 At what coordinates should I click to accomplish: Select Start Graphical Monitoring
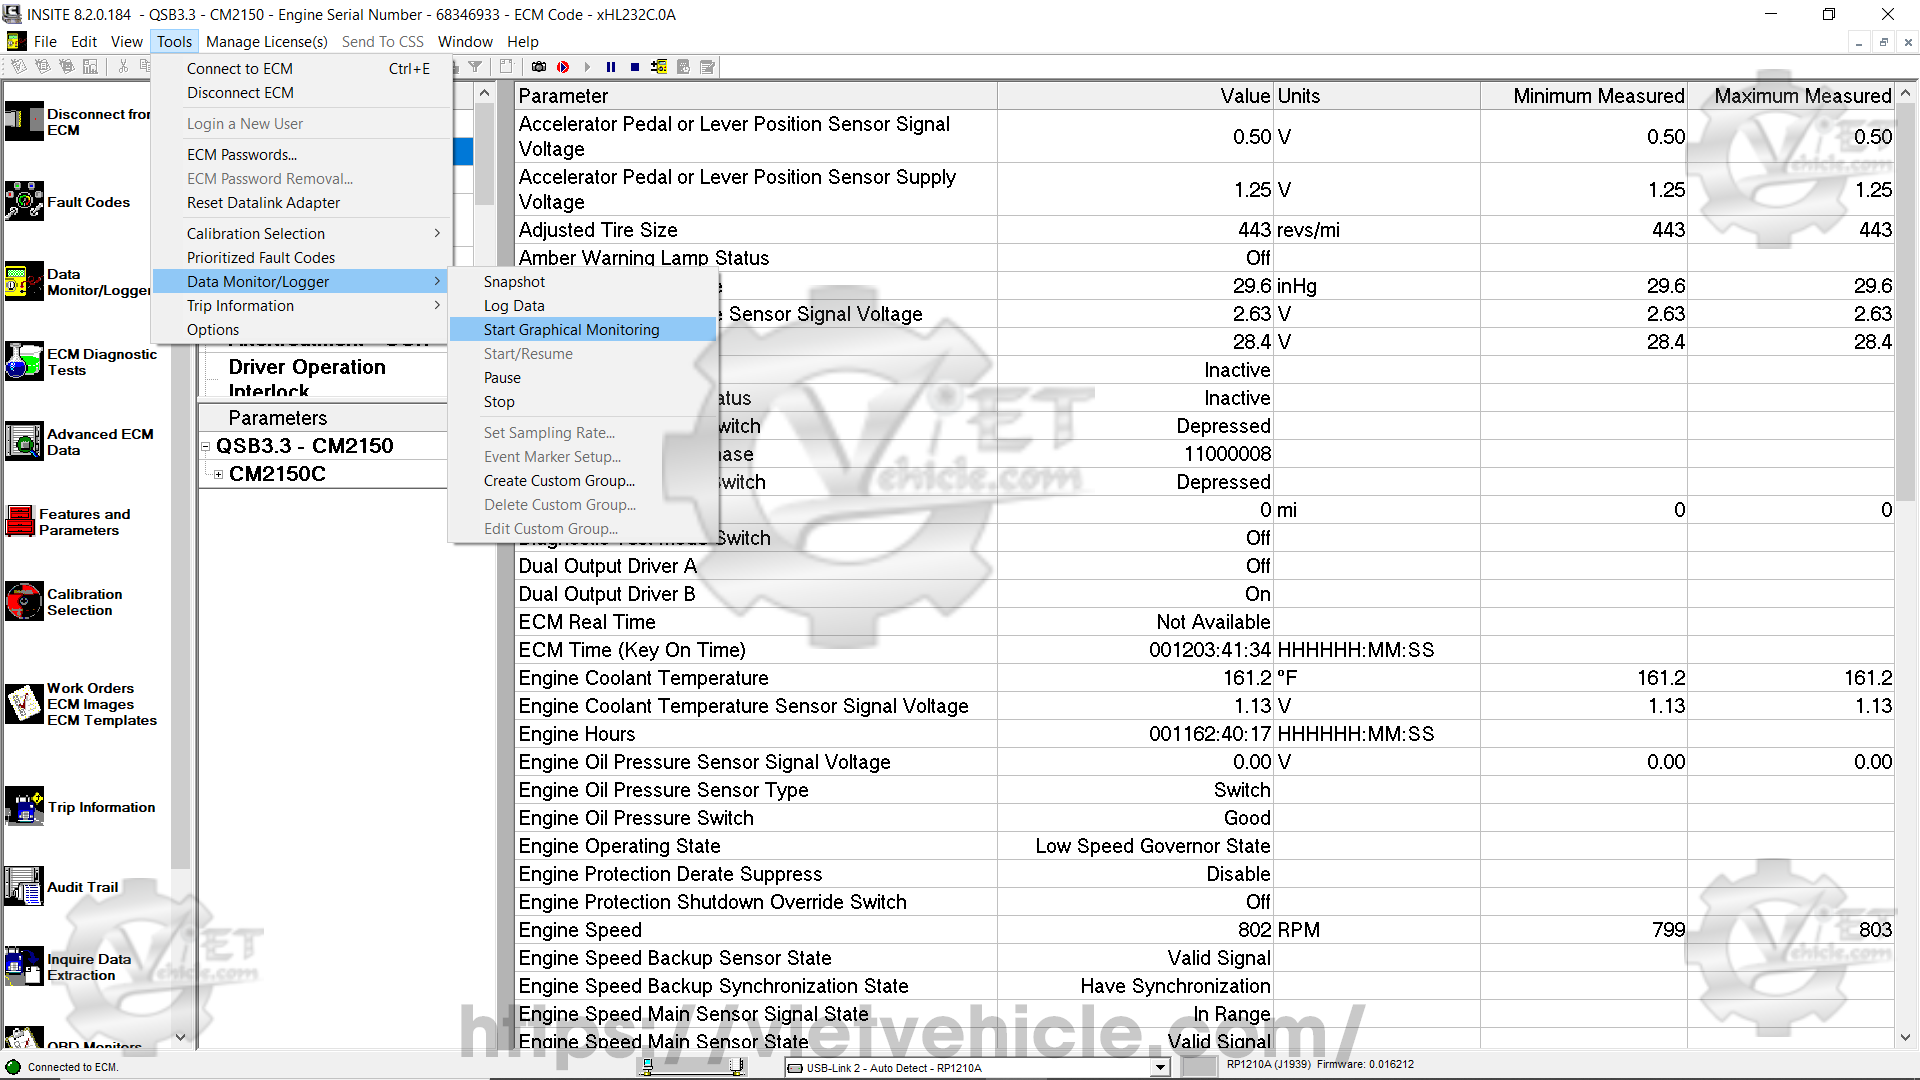point(571,329)
